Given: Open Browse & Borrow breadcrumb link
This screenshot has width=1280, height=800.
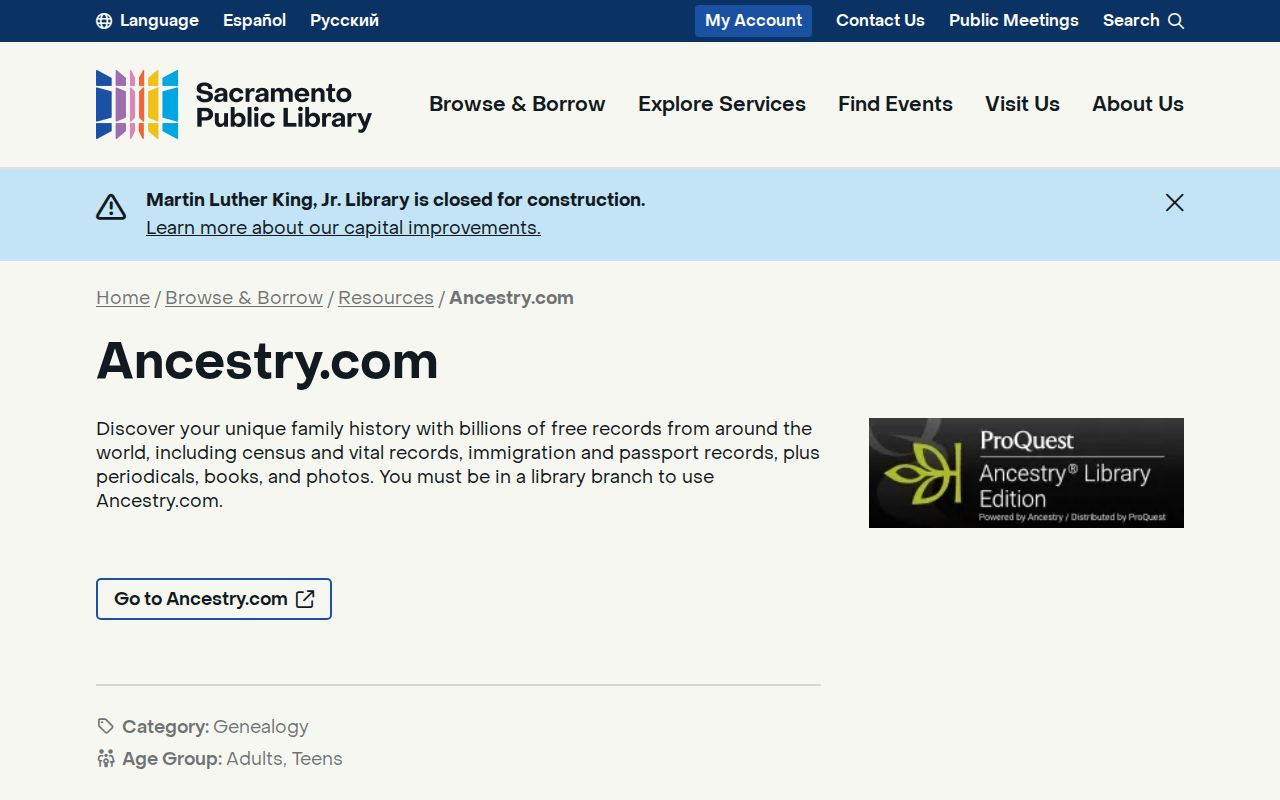Looking at the screenshot, I should pos(244,298).
